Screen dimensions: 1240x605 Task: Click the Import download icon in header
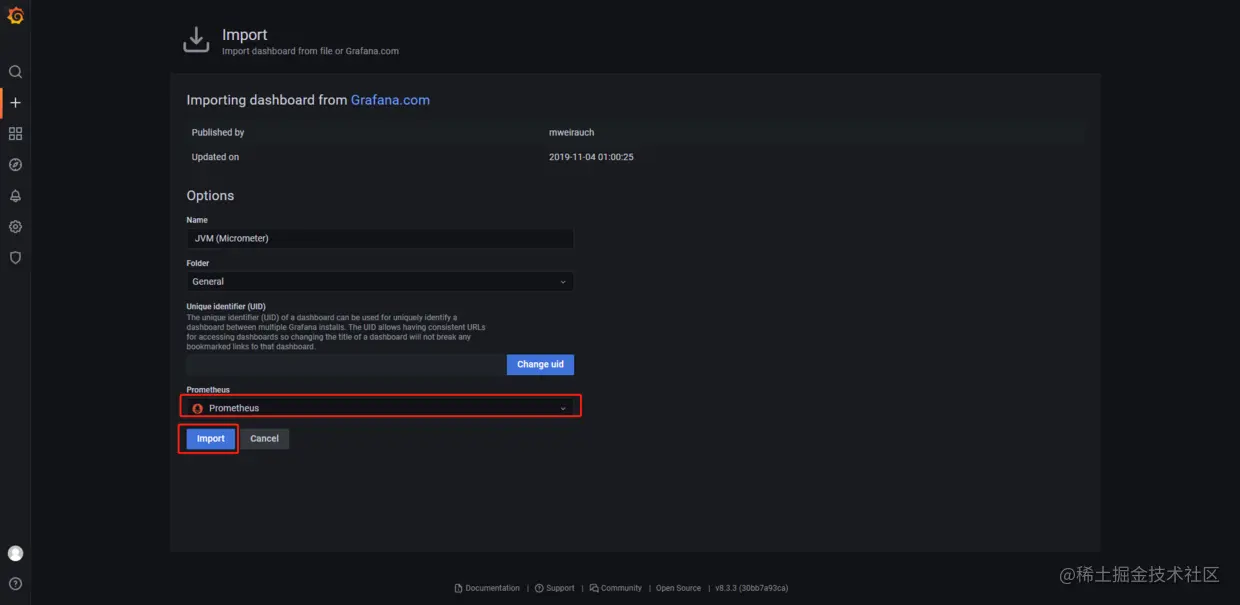pyautogui.click(x=196, y=40)
